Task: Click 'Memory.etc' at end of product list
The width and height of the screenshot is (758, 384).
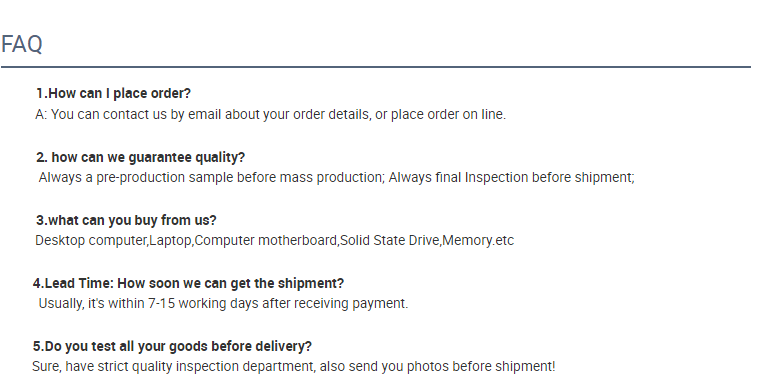Action: coord(478,240)
